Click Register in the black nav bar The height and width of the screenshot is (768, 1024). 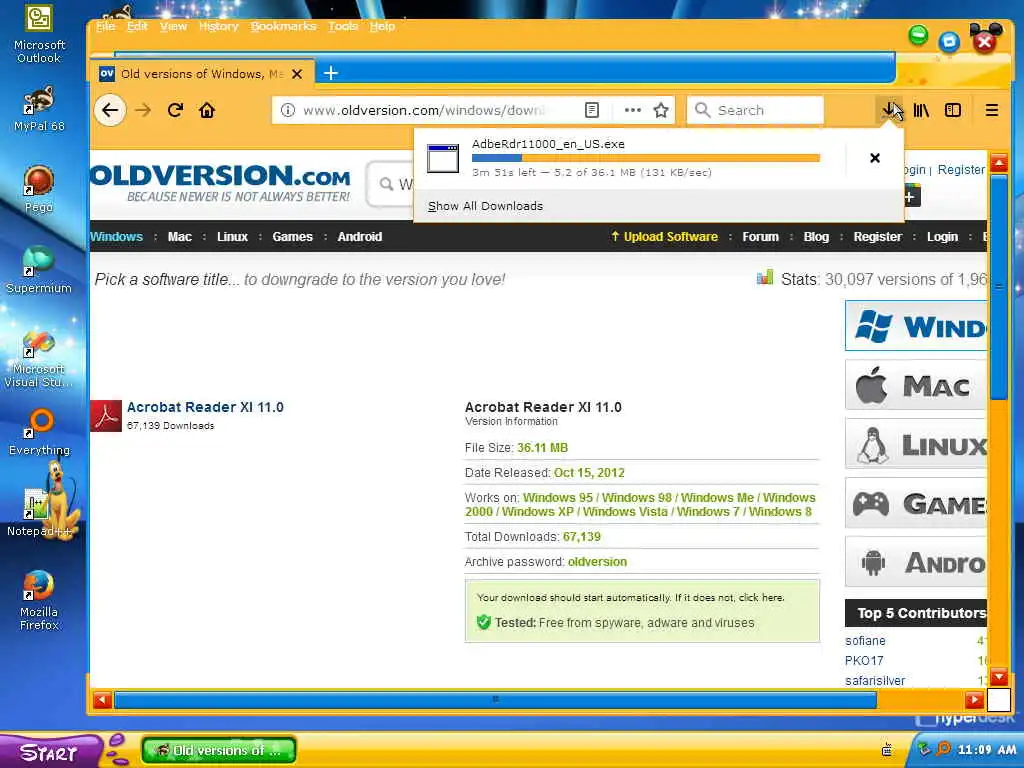[877, 236]
